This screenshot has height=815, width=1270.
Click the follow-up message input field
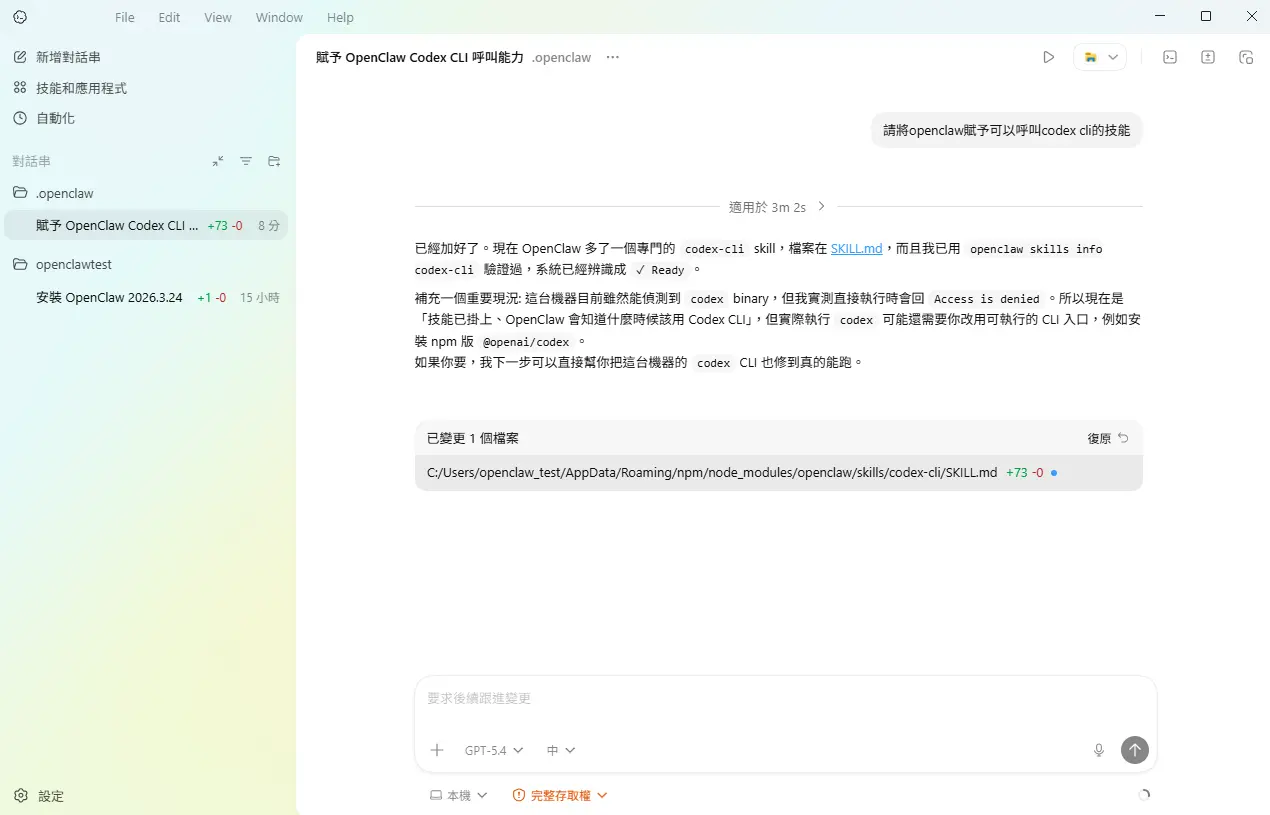785,699
